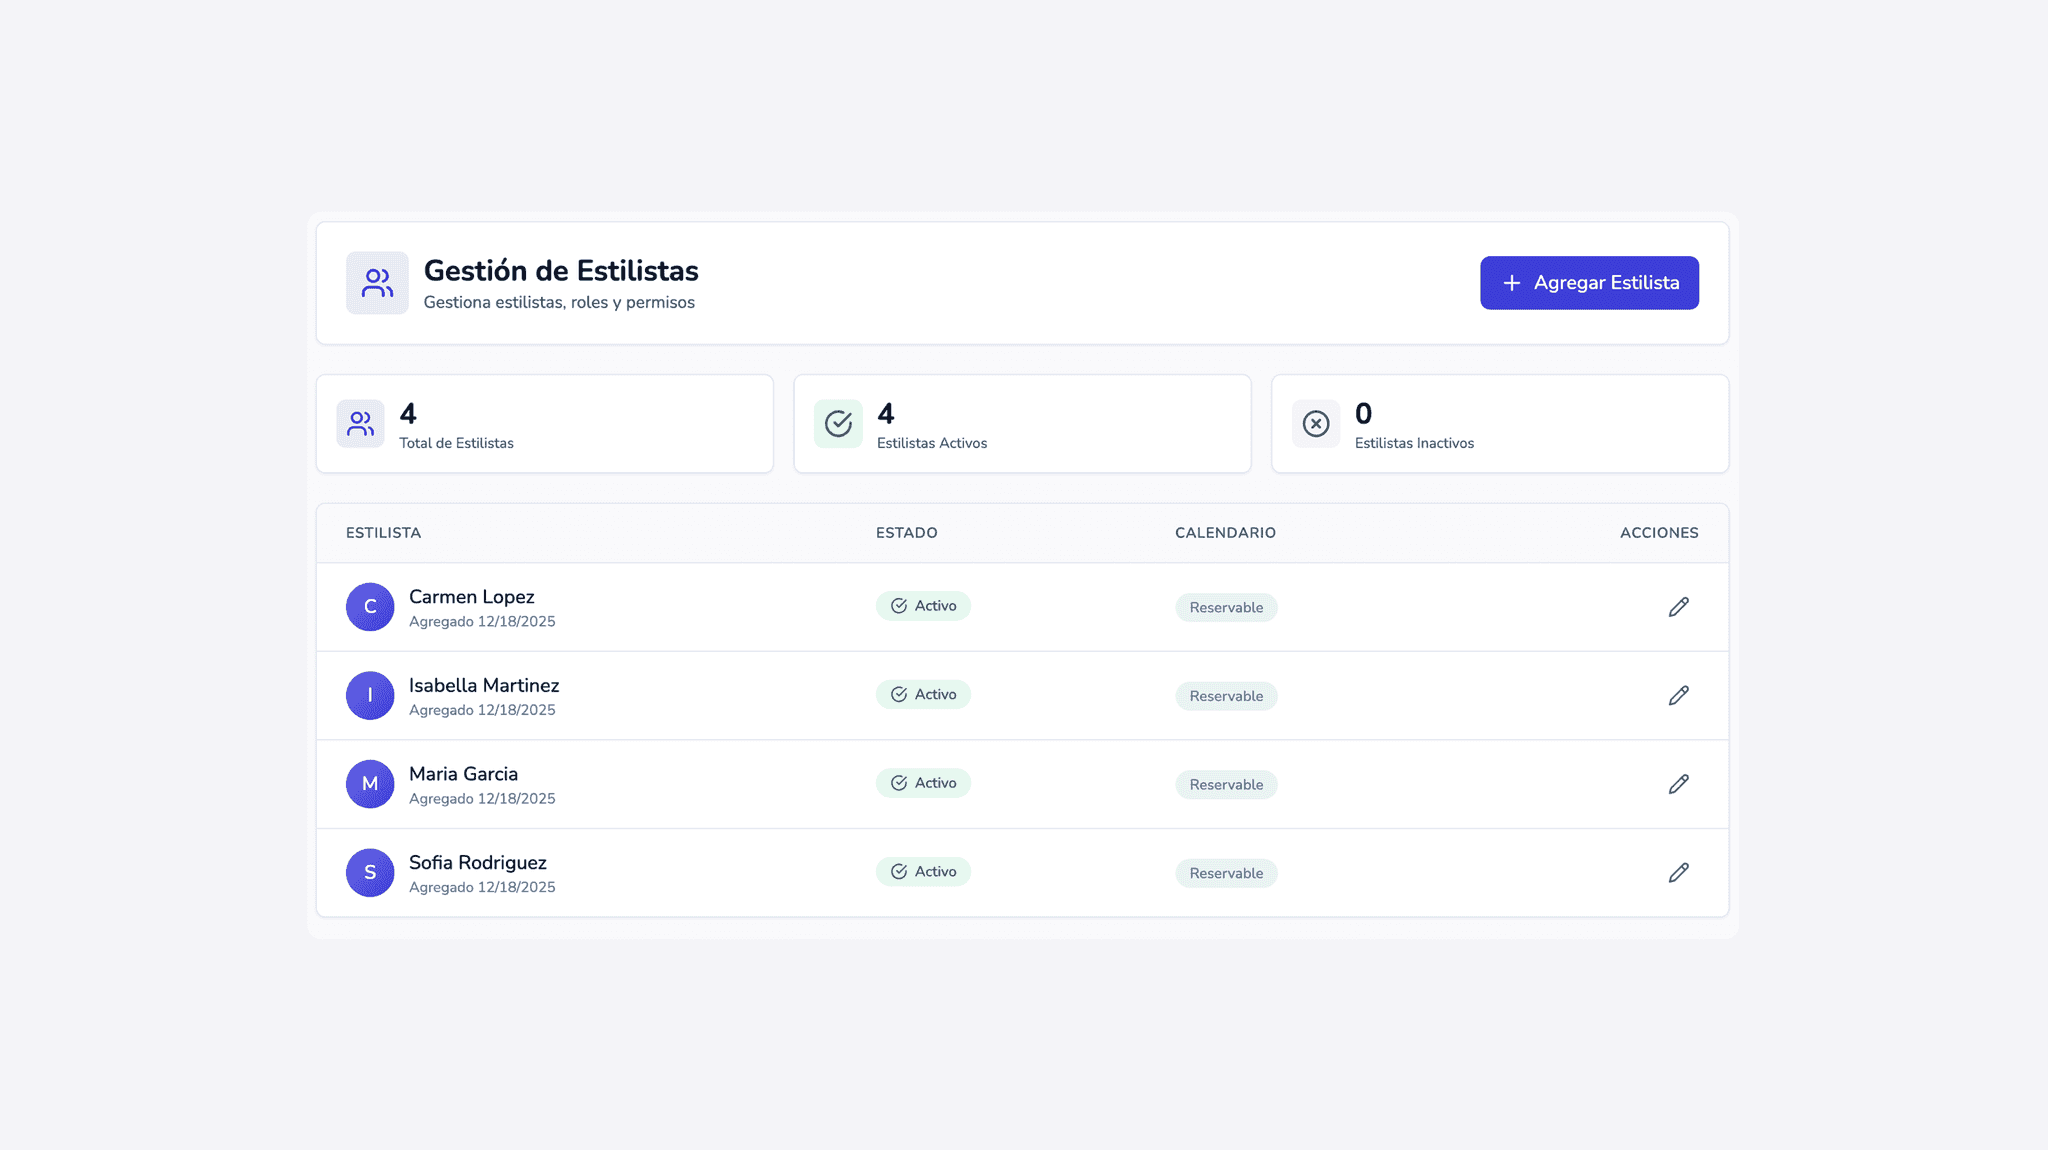2048x1150 pixels.
Task: Click the Estilistas Activos checkmark icon
Action: point(838,424)
